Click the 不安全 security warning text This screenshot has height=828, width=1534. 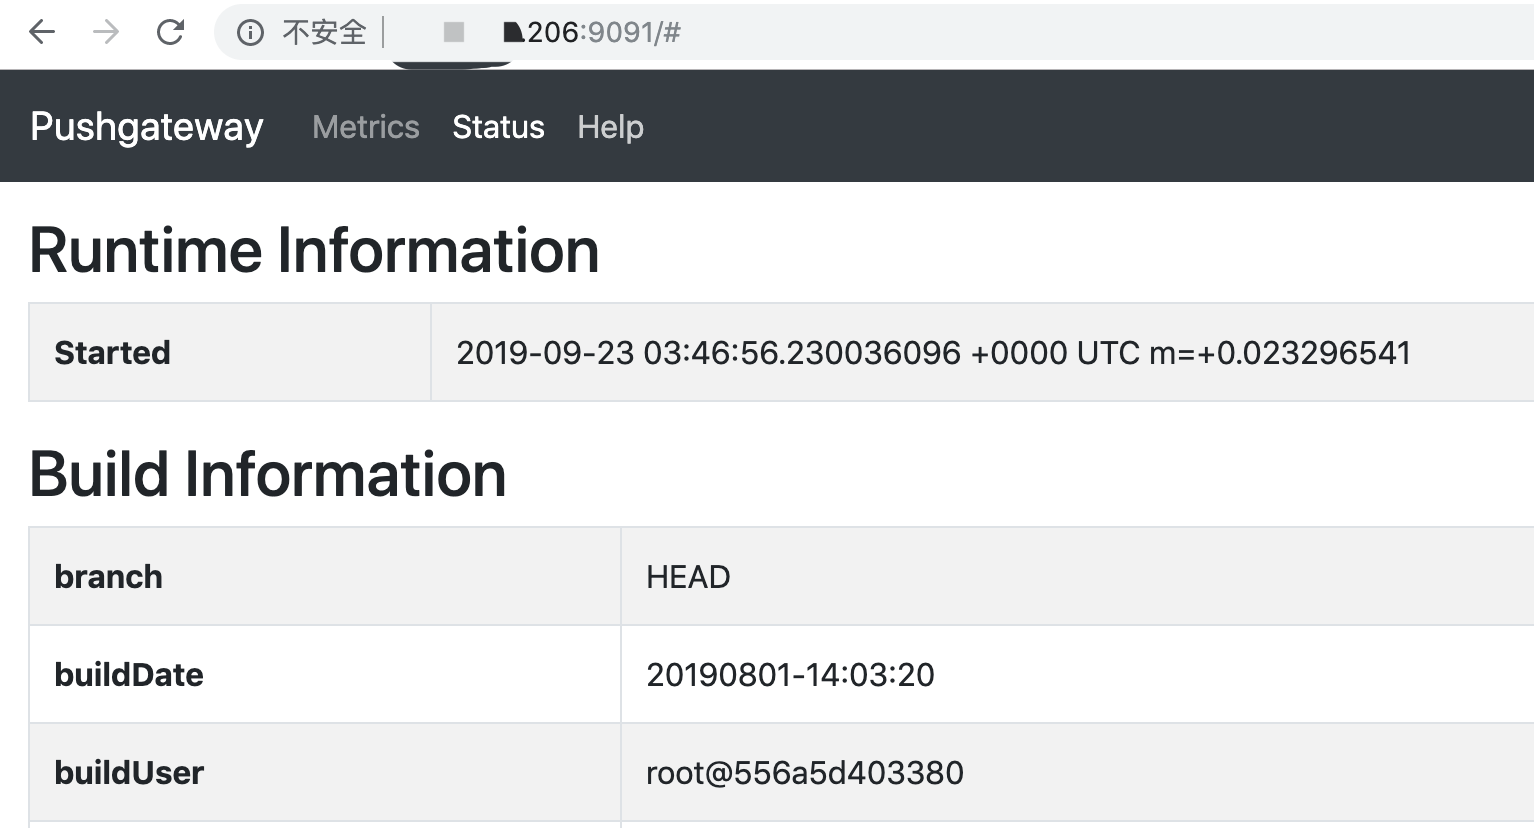click(x=324, y=33)
